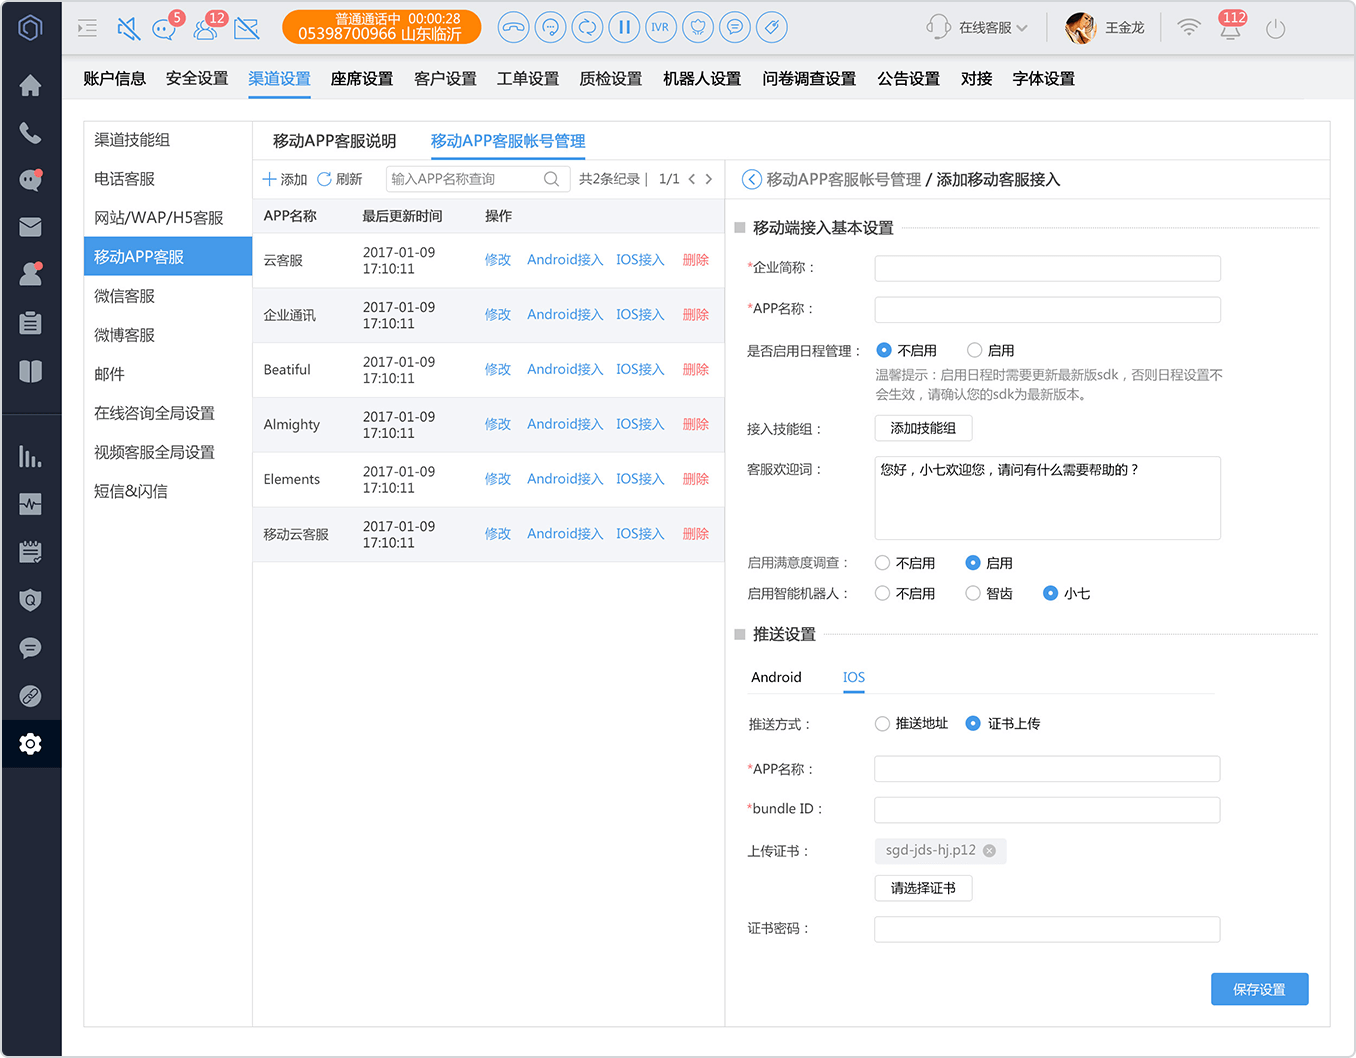Click the 保存设置 button
1356x1058 pixels.
tap(1259, 989)
